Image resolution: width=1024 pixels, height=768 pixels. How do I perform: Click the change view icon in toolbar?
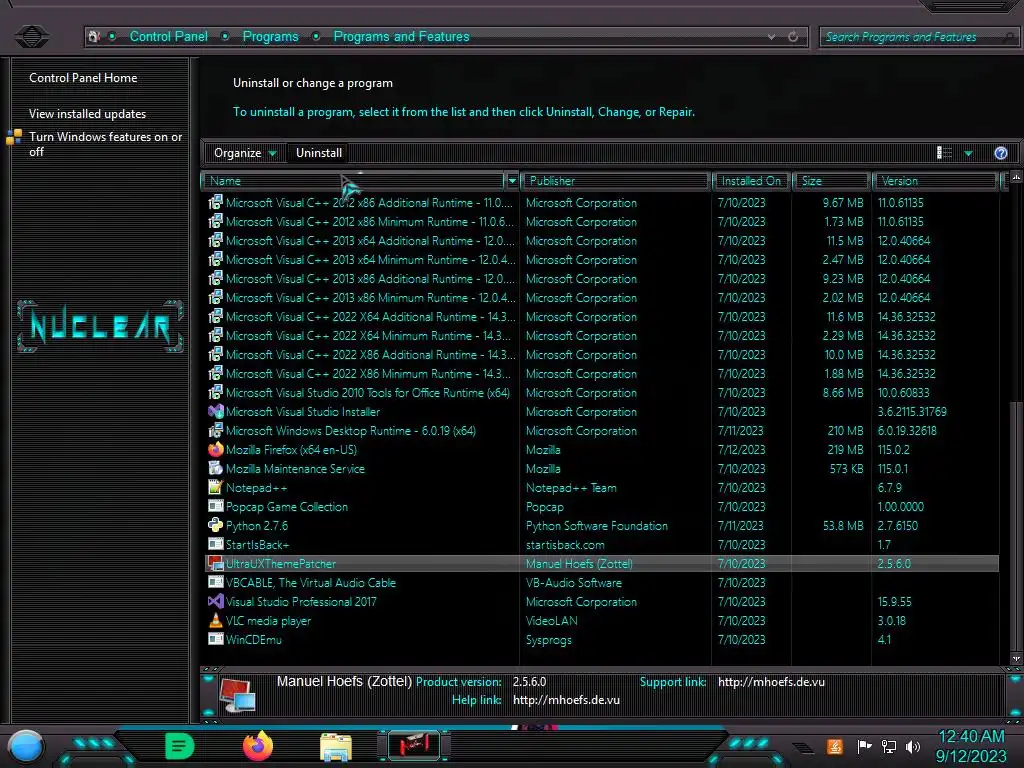pyautogui.click(x=944, y=153)
